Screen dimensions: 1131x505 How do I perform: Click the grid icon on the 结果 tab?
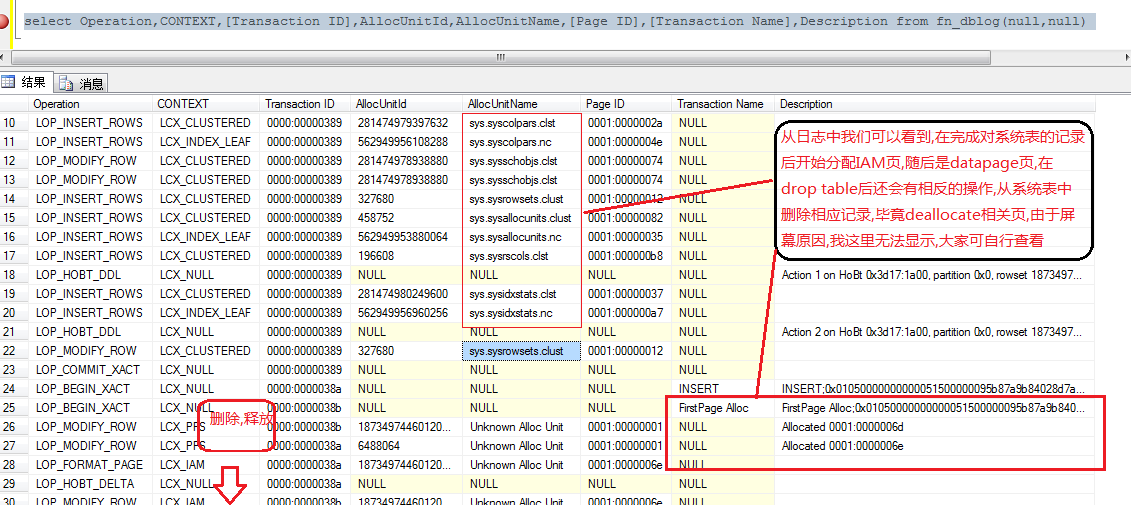click(x=9, y=82)
